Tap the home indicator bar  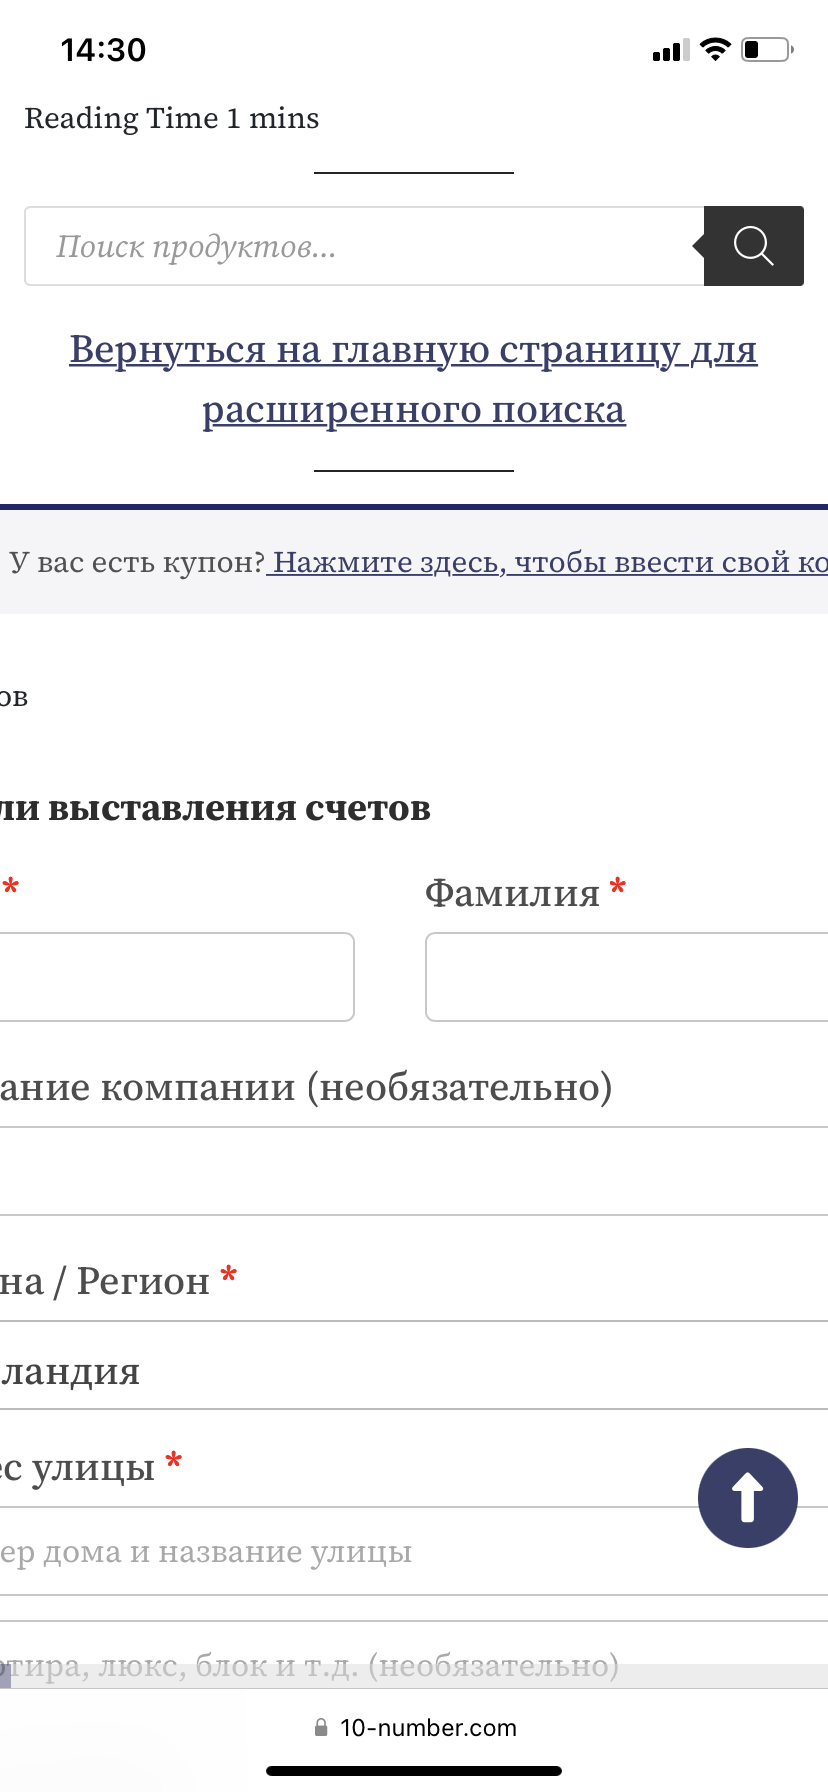point(414,1771)
